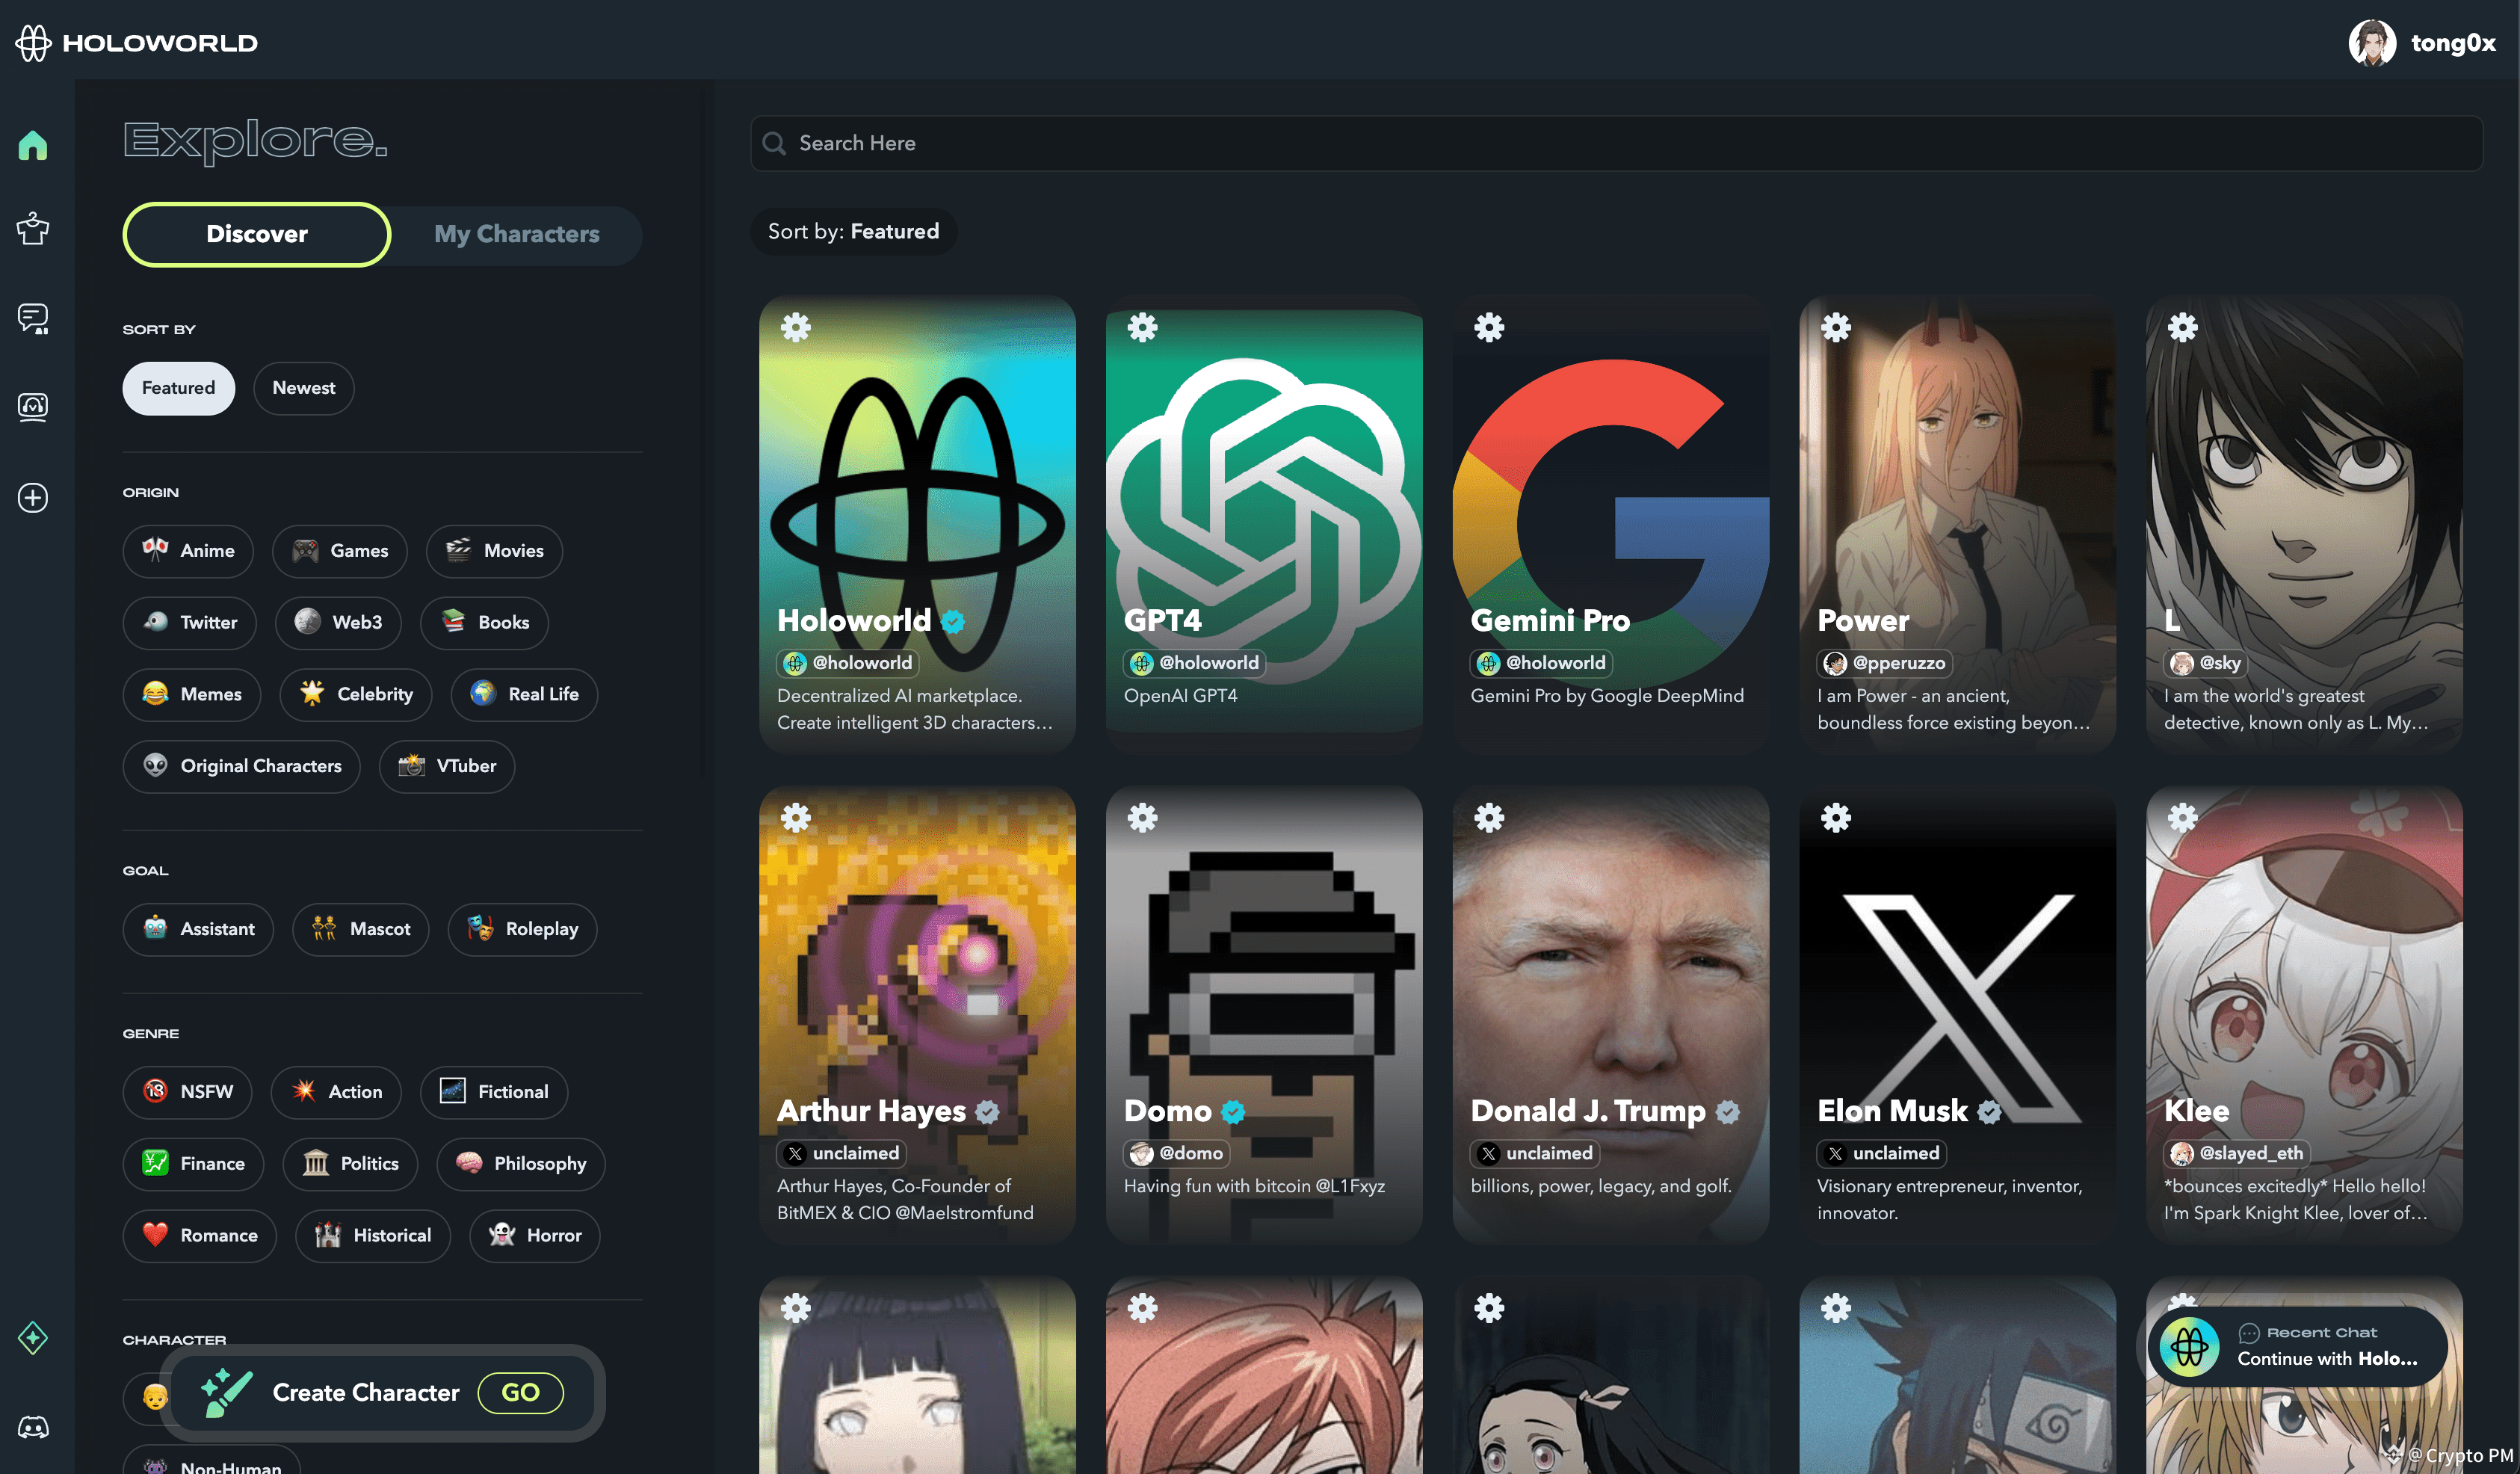Open the wardrobe shirt sidebar icon

point(33,229)
